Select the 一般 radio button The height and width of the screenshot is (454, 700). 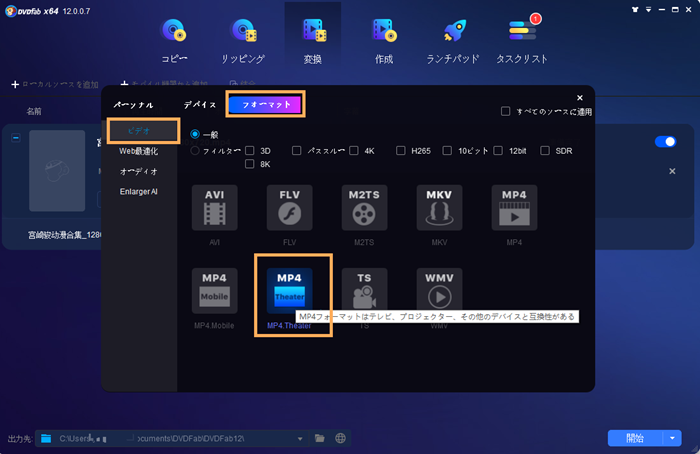pos(195,133)
